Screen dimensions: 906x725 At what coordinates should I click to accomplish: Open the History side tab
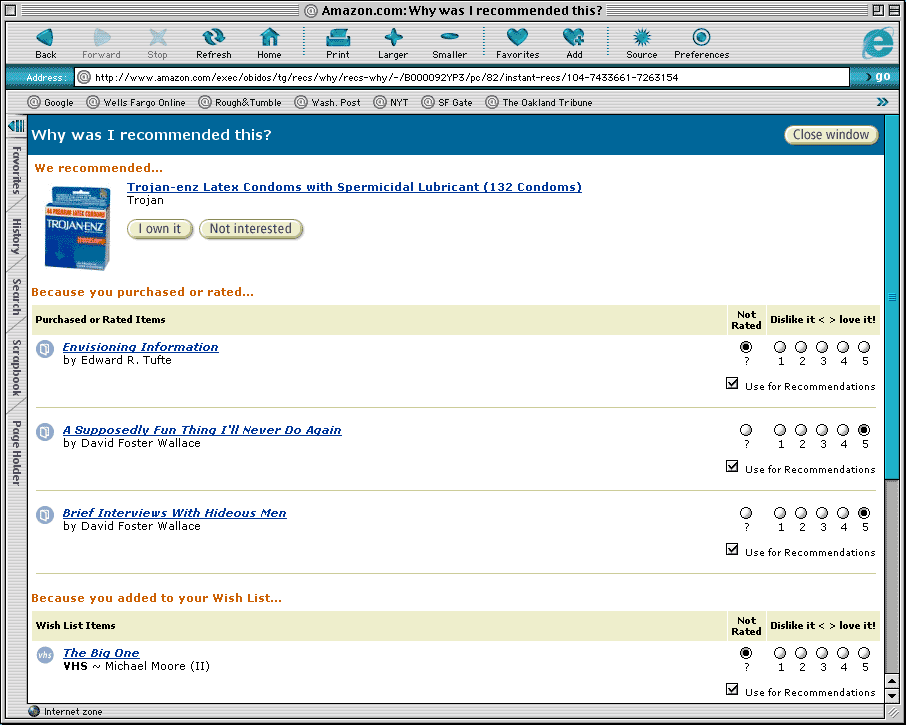click(x=16, y=236)
